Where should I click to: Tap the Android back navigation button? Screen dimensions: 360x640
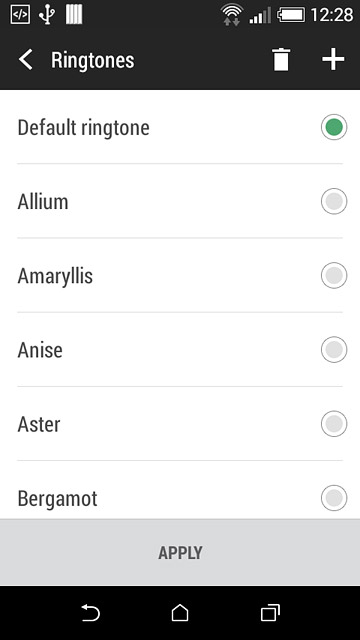[x=90, y=613]
